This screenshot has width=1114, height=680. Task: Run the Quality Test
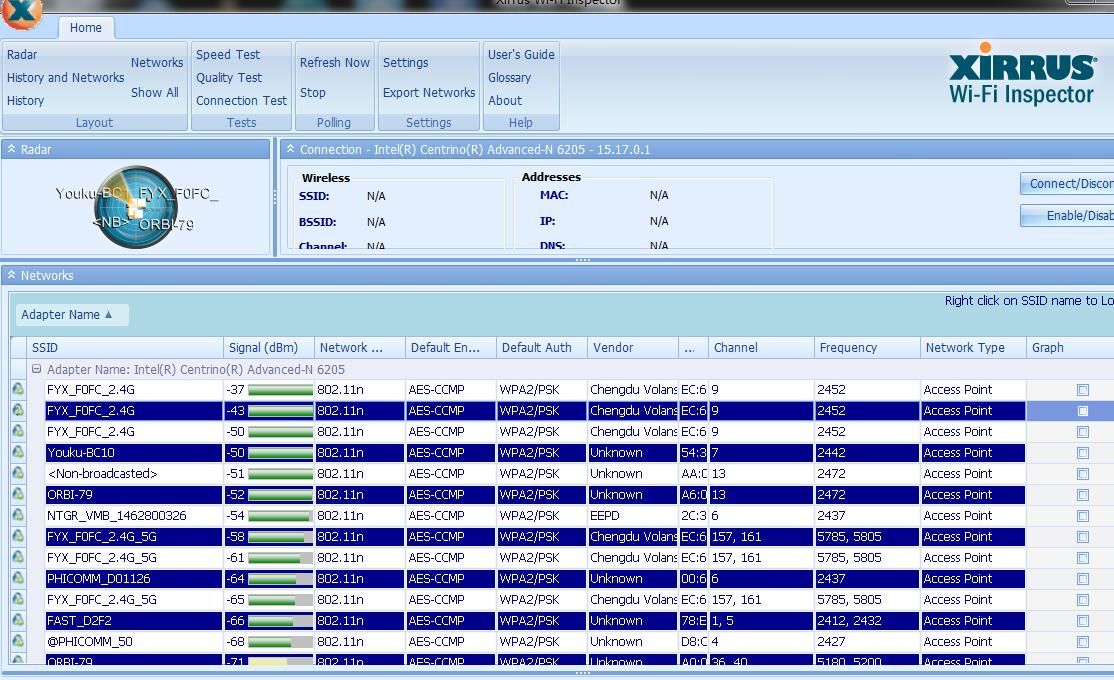tap(229, 77)
